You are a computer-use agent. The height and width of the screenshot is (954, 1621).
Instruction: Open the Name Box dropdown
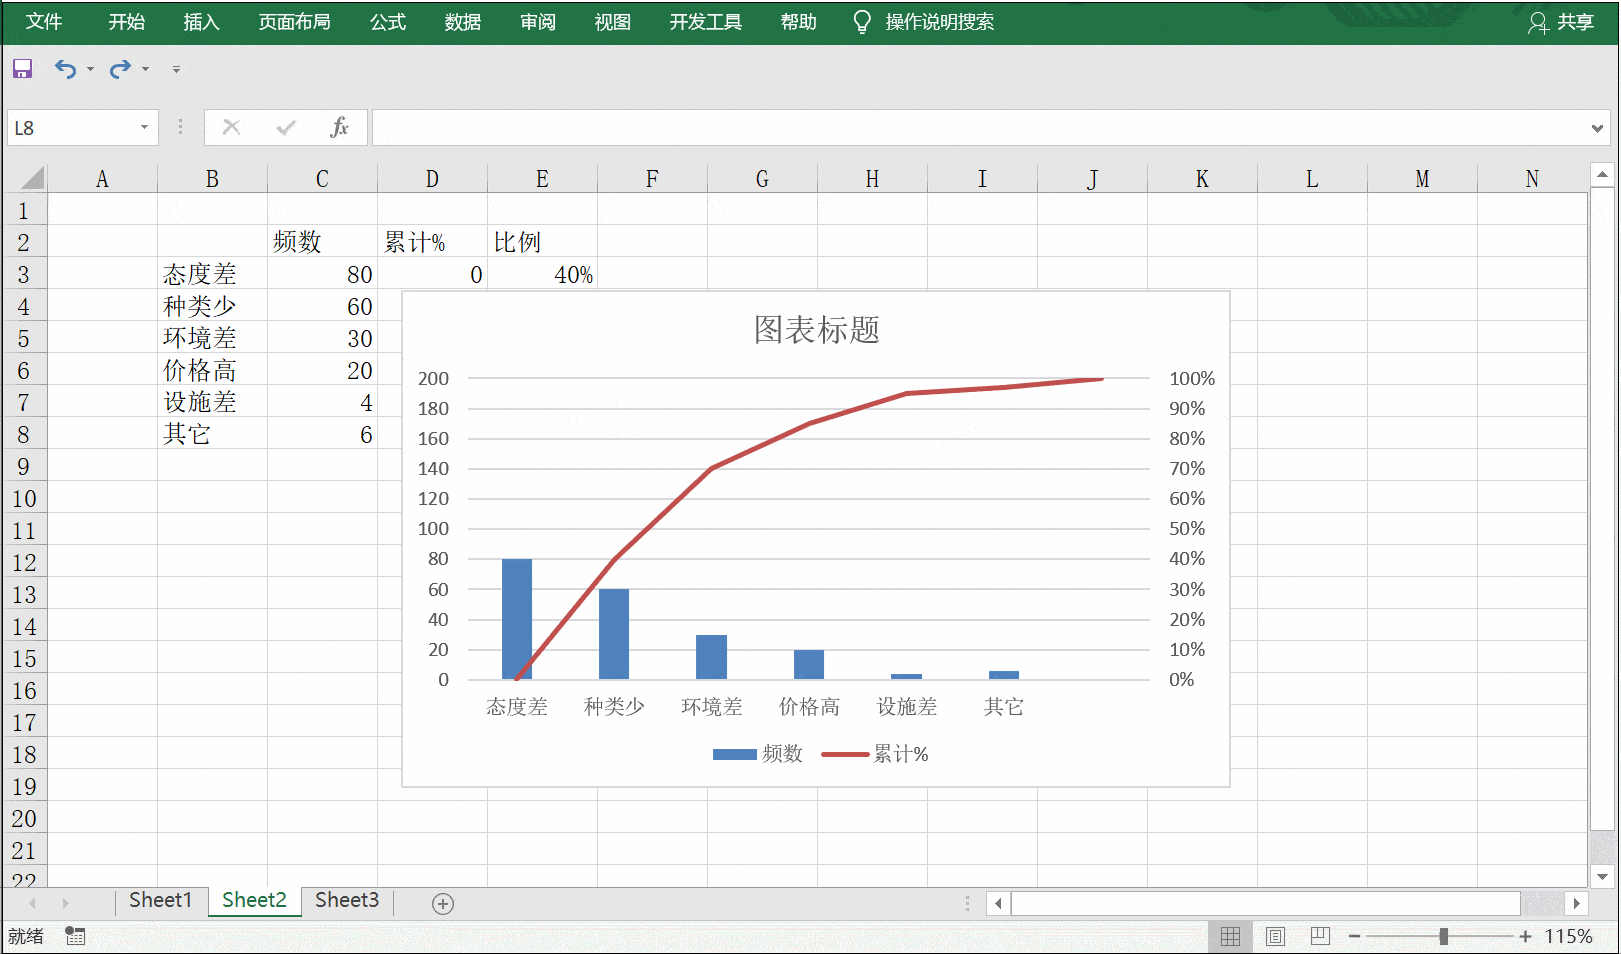144,127
